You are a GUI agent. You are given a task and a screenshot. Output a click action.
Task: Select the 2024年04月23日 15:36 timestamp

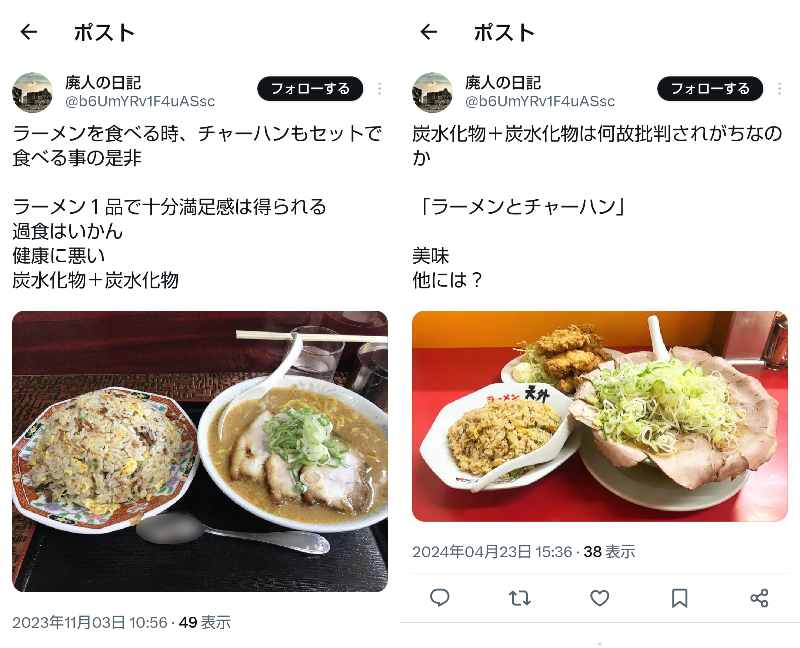492,552
